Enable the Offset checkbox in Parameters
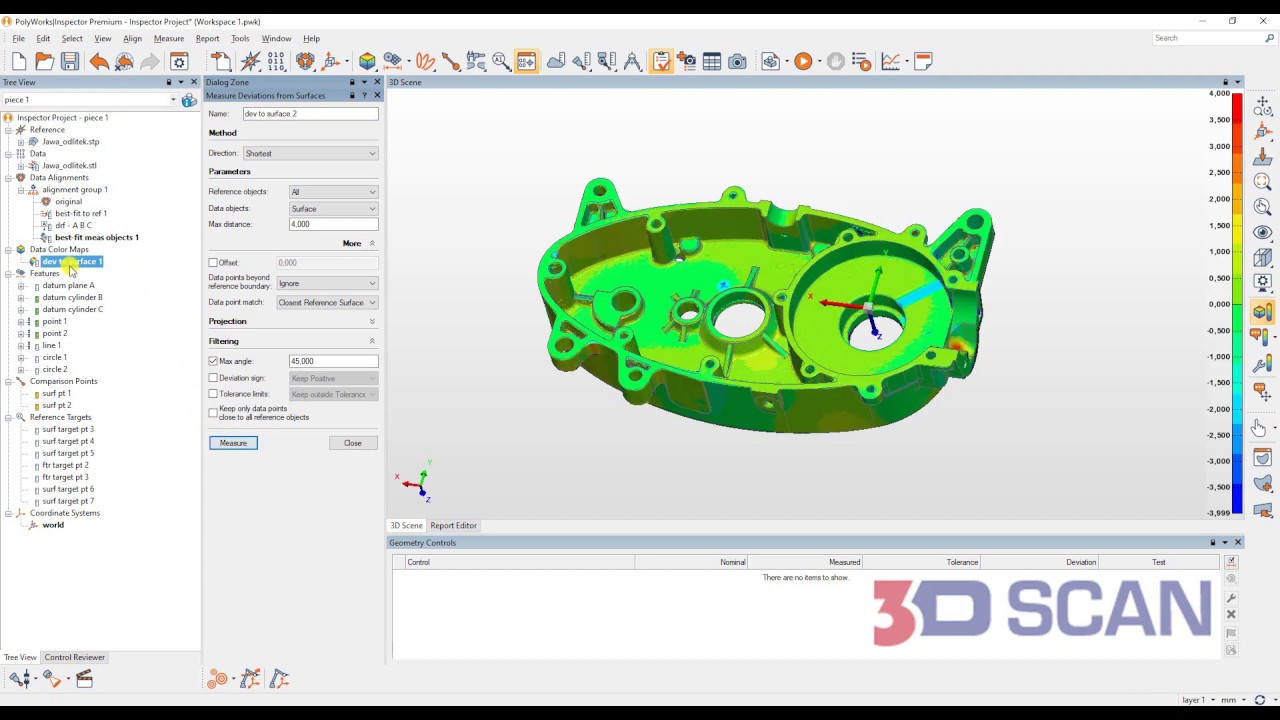This screenshot has width=1280, height=720. point(213,262)
